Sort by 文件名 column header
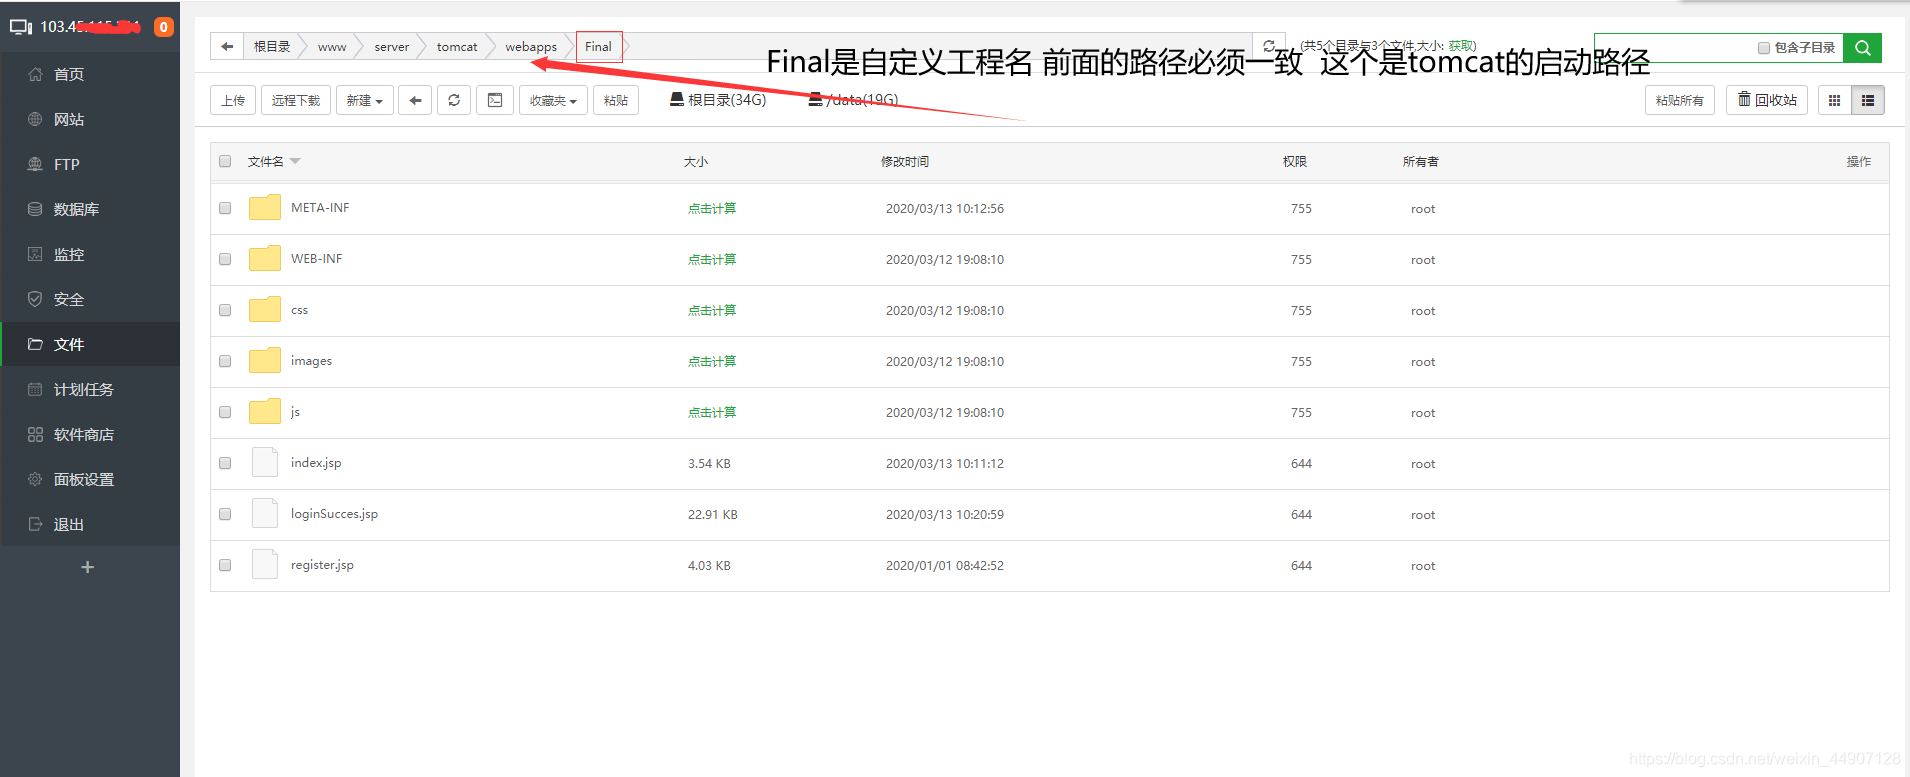Image resolution: width=1910 pixels, height=777 pixels. (x=266, y=161)
